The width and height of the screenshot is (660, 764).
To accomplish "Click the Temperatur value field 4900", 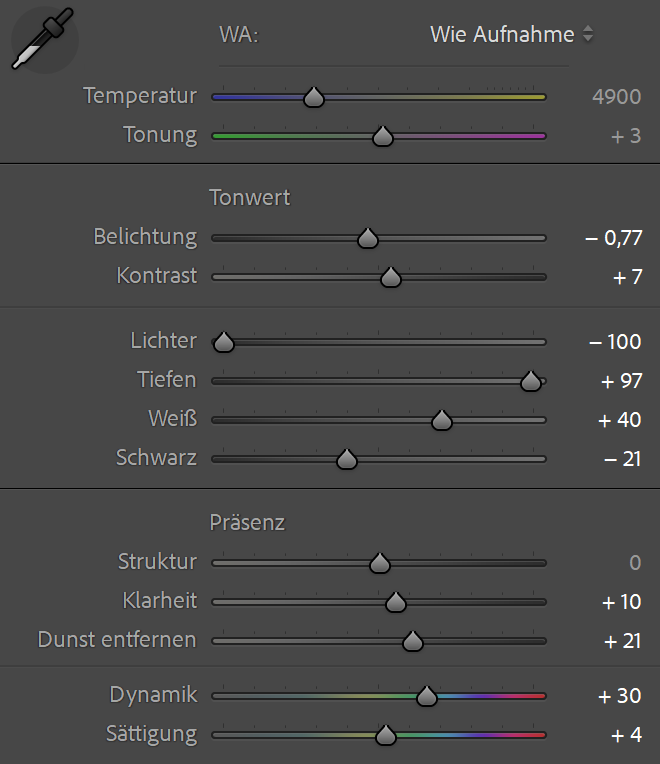I will coord(616,96).
